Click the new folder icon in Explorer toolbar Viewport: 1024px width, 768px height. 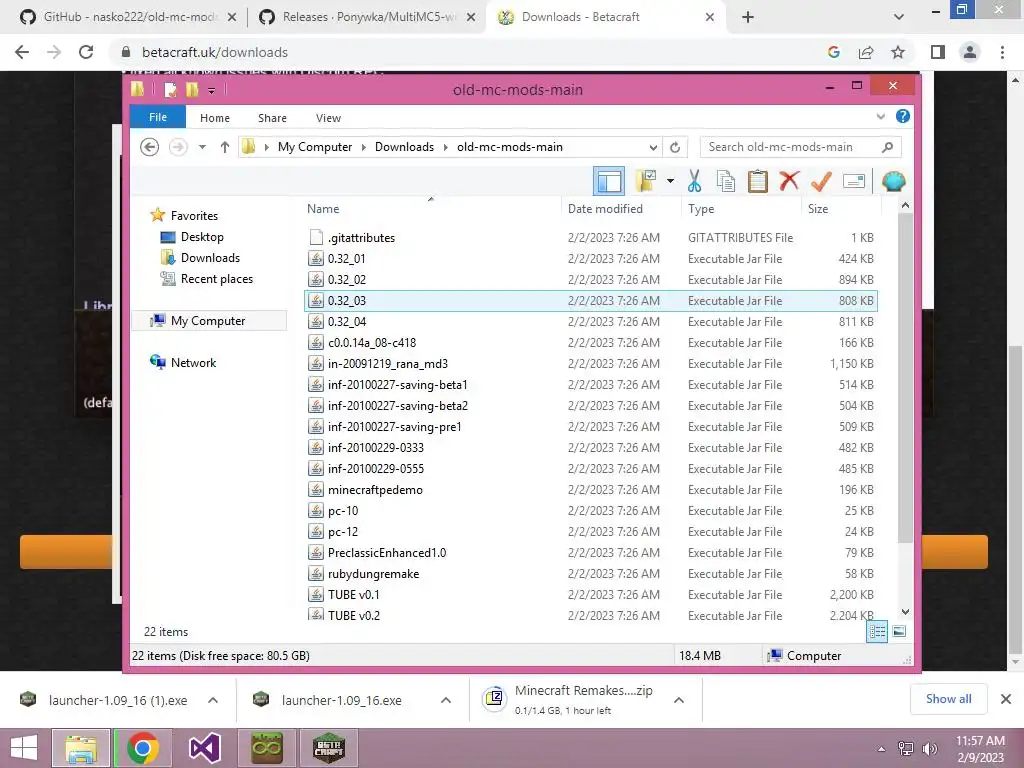[x=646, y=181]
